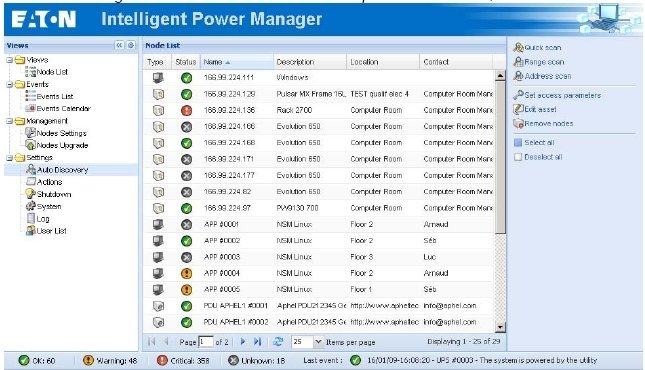The height and width of the screenshot is (370, 645).
Task: Click the OK status icon for 166.99.224.111
Action: 186,77
